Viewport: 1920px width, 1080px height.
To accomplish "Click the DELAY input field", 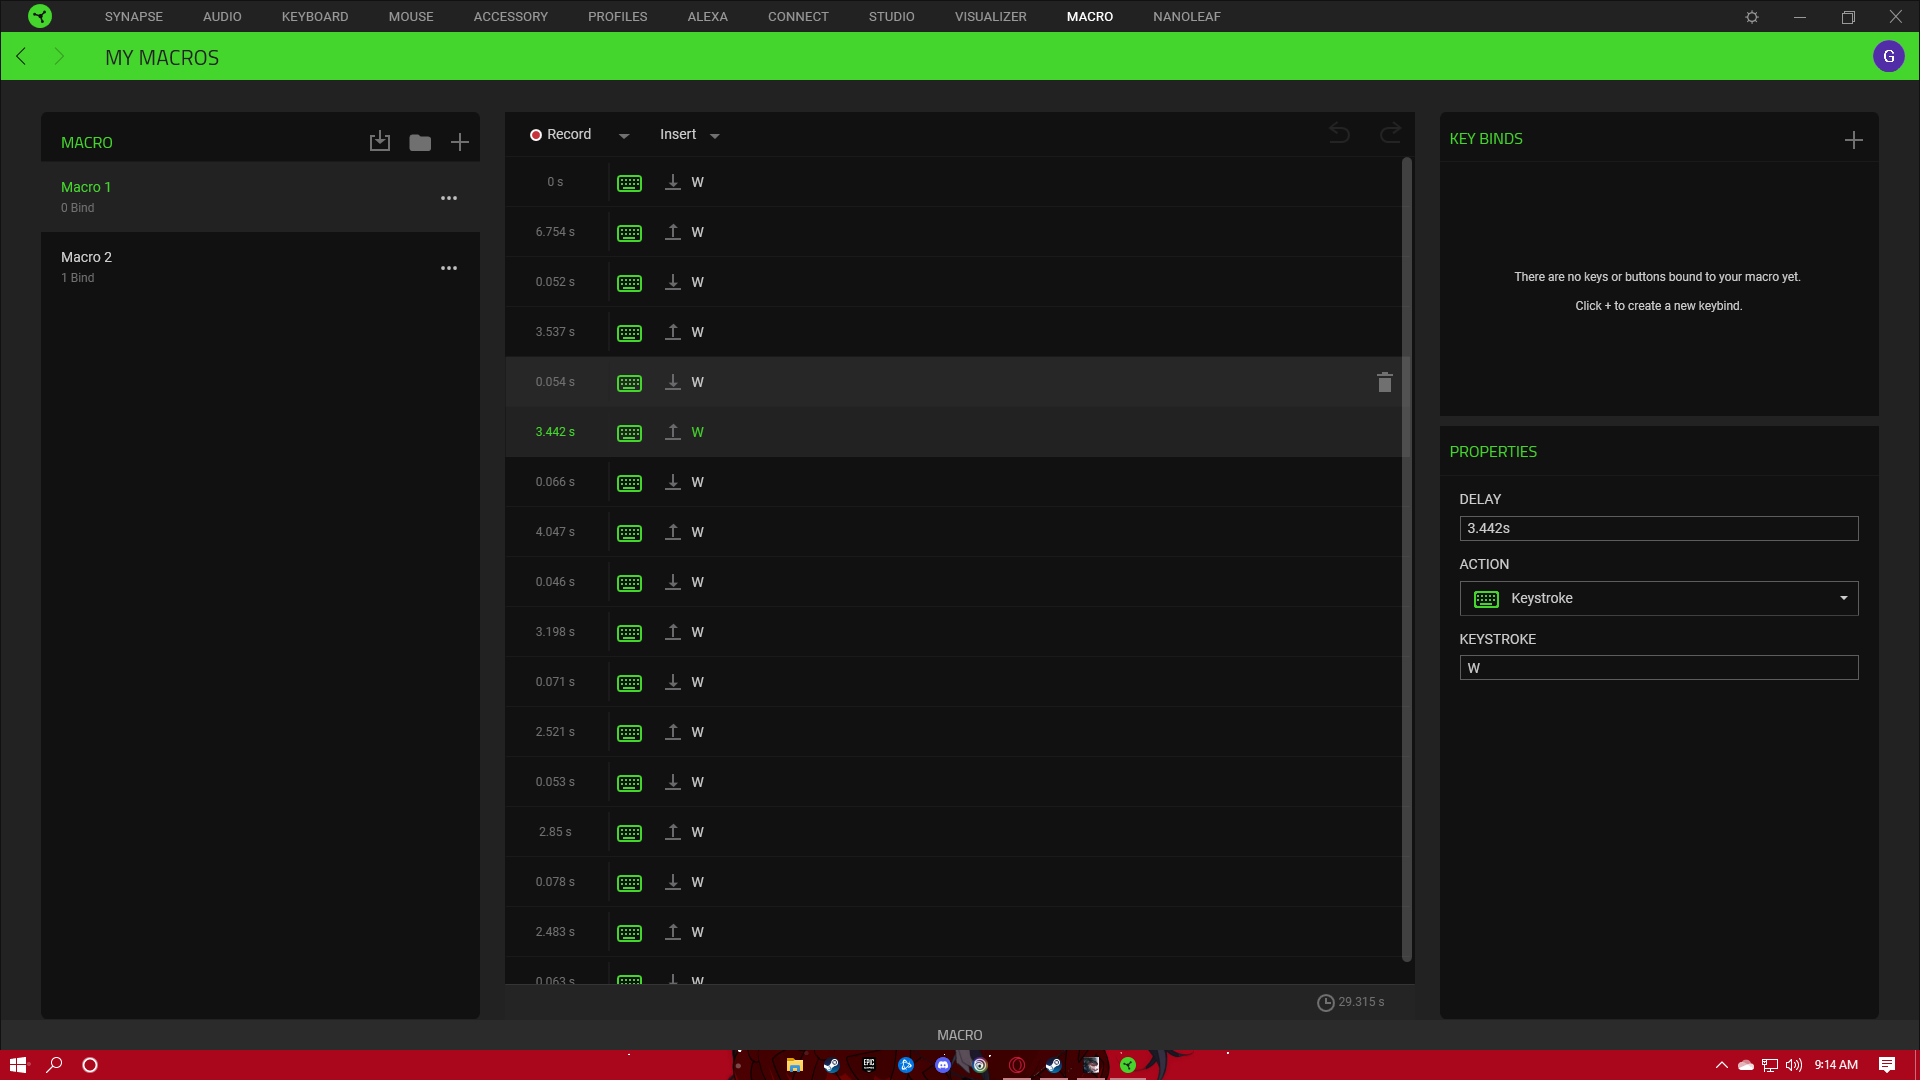I will tap(1658, 528).
